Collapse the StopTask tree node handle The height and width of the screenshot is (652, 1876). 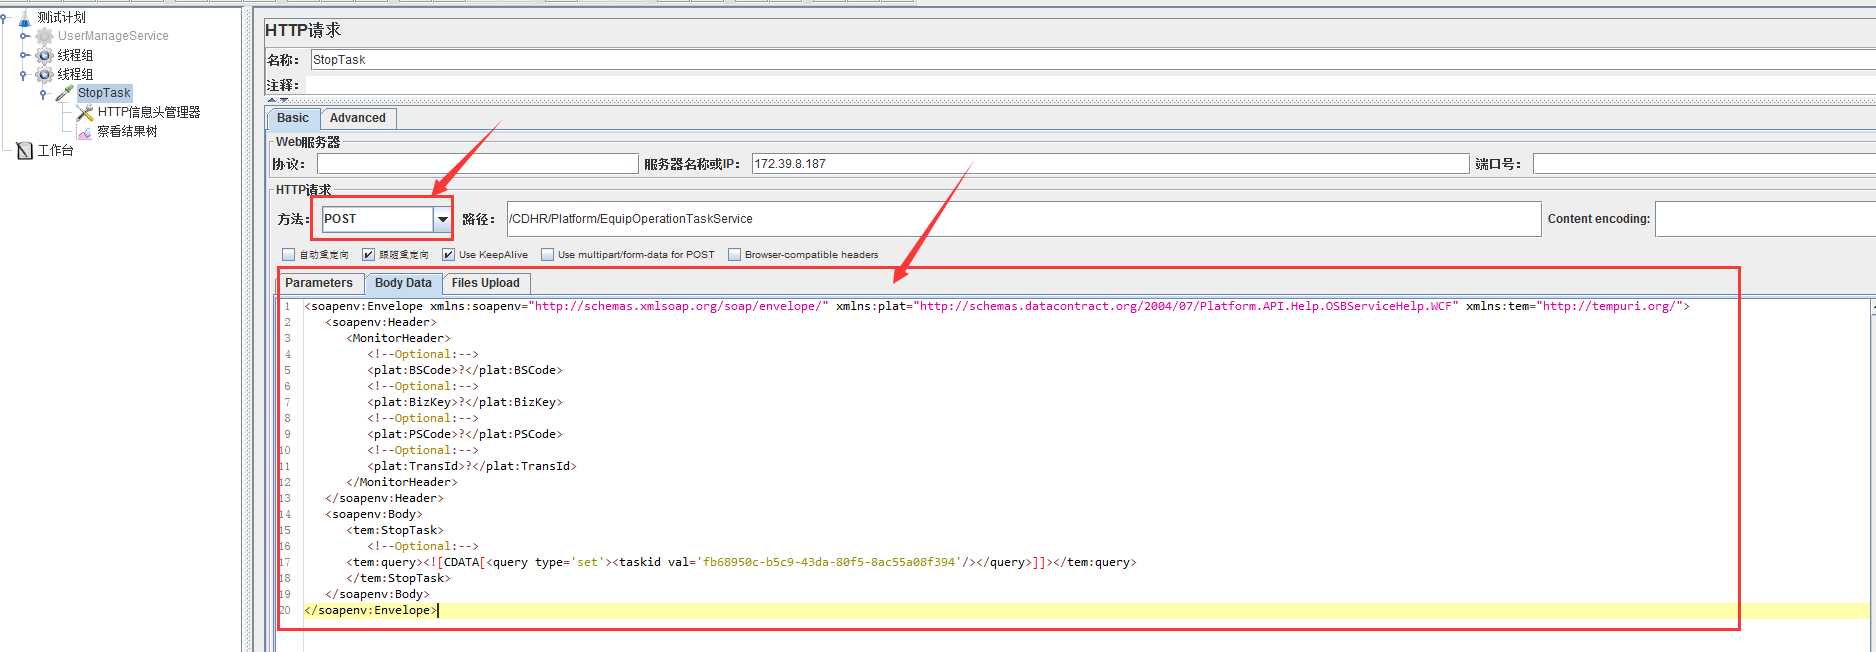click(43, 94)
